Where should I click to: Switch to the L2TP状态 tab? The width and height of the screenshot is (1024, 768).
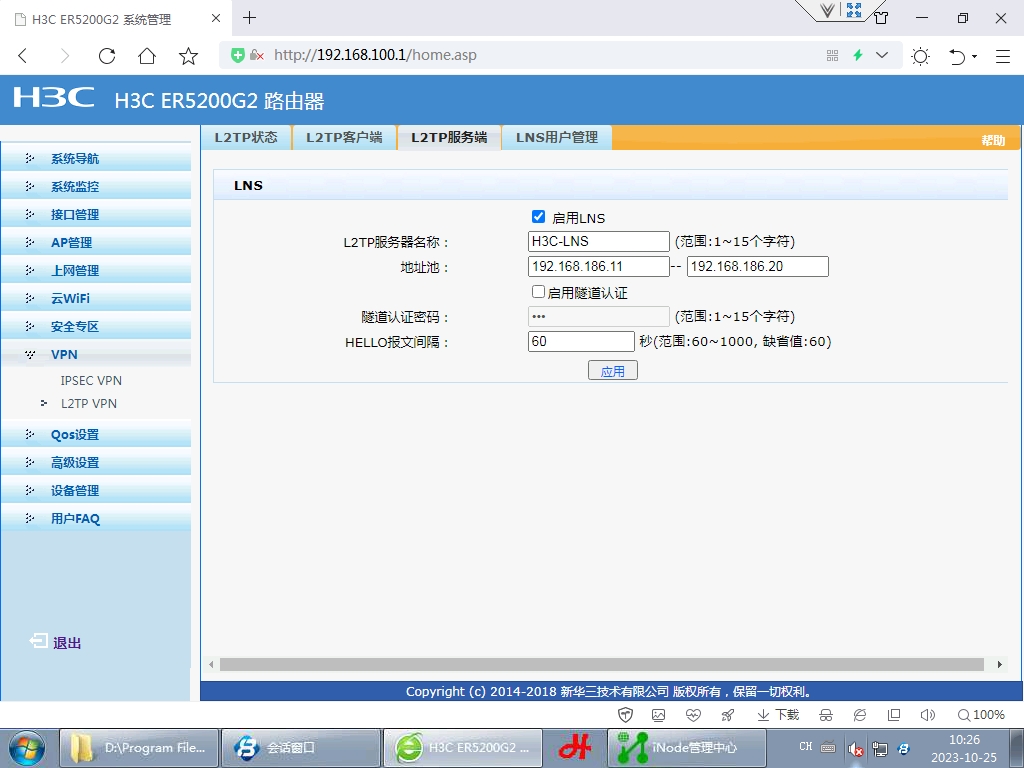pos(246,137)
